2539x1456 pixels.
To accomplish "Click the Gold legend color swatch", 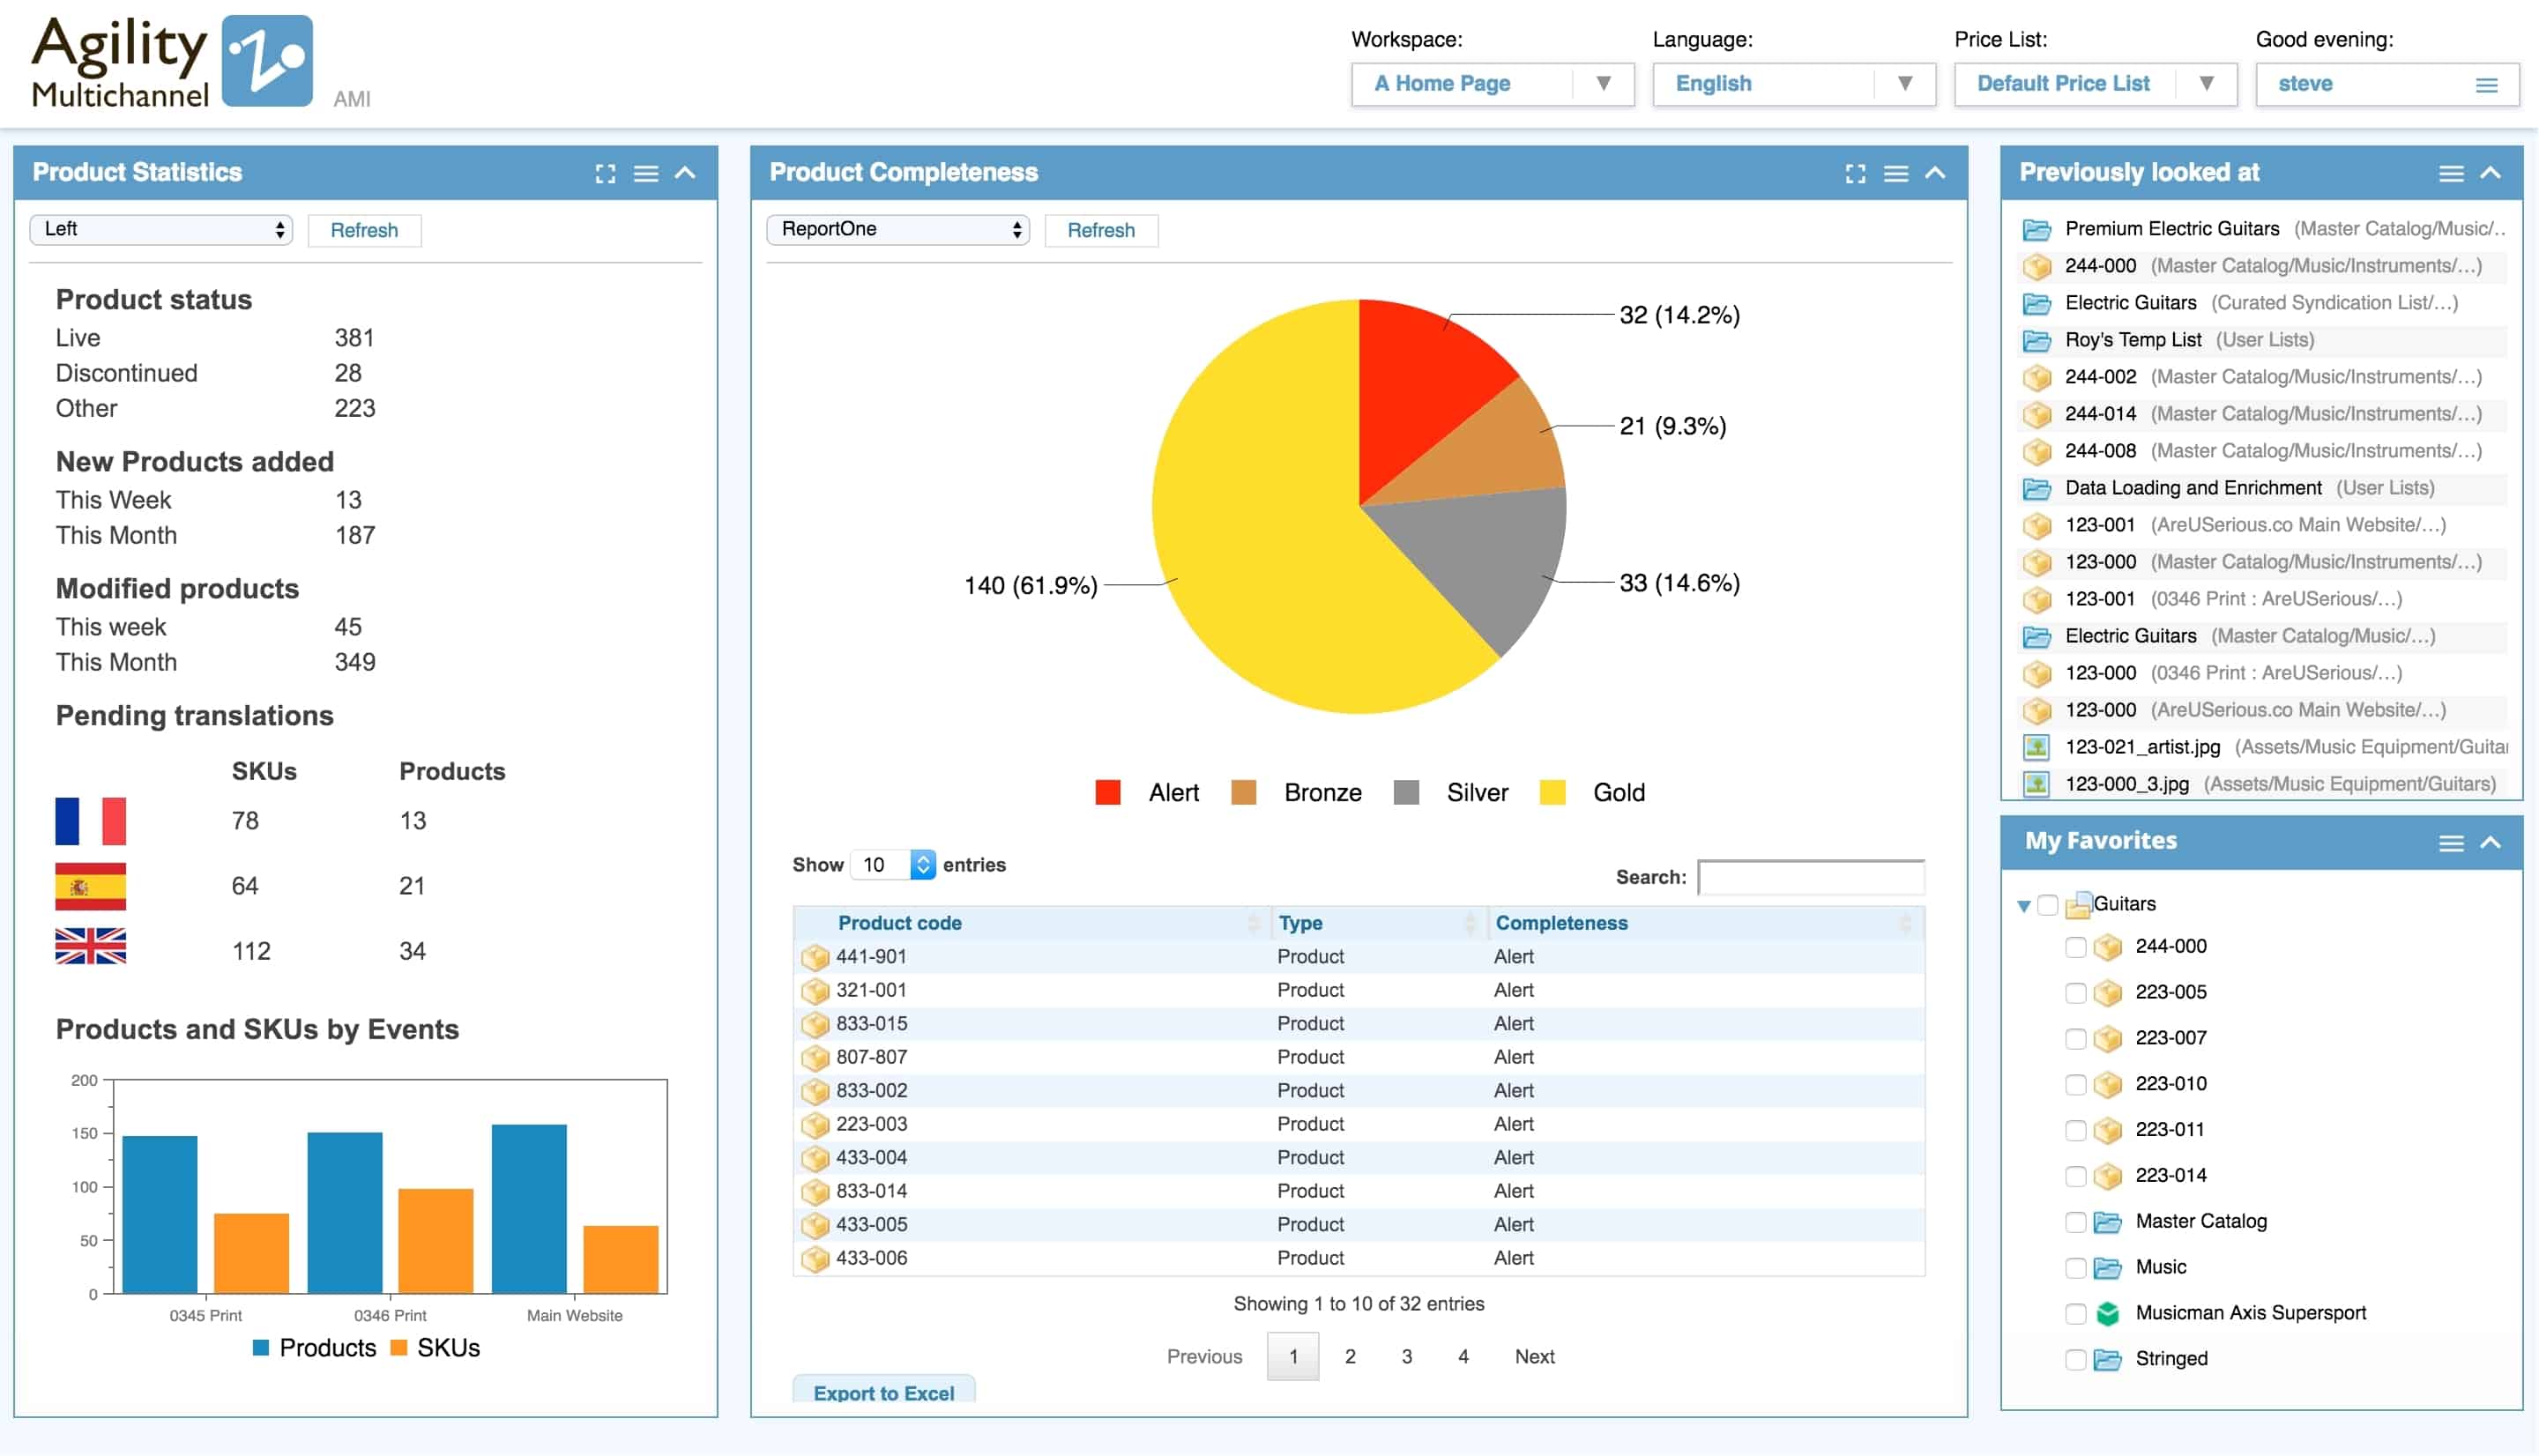I will coord(1552,793).
